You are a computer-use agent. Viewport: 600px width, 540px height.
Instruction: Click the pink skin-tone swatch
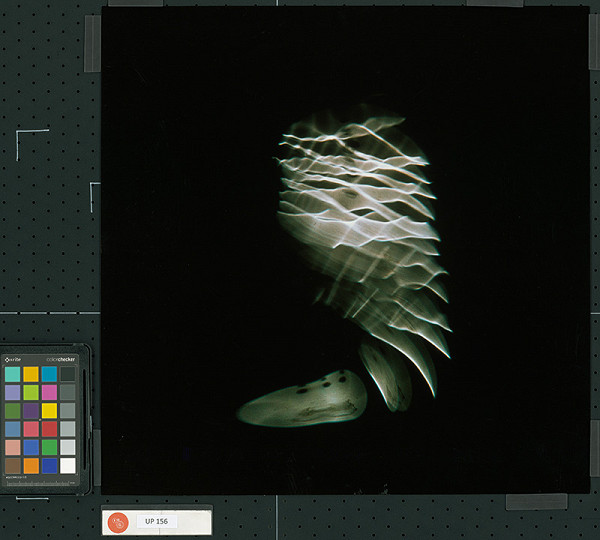(x=12, y=447)
